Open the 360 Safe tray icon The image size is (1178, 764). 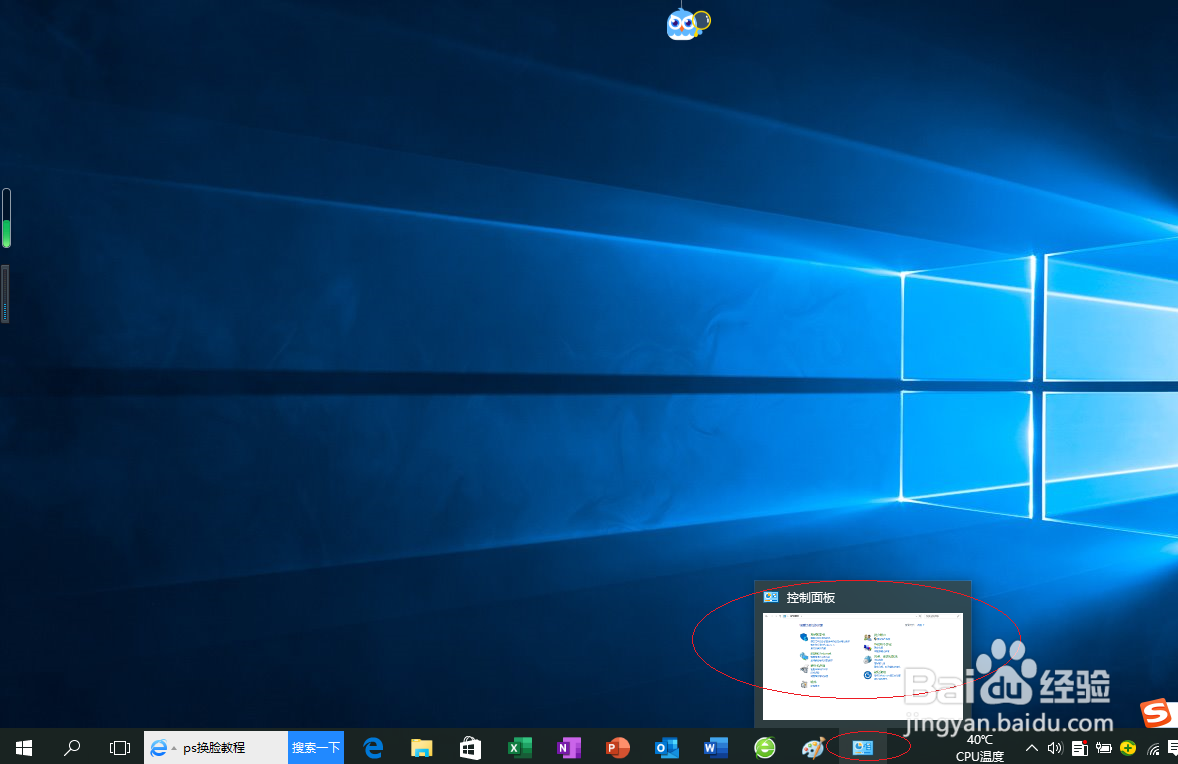point(1127,747)
